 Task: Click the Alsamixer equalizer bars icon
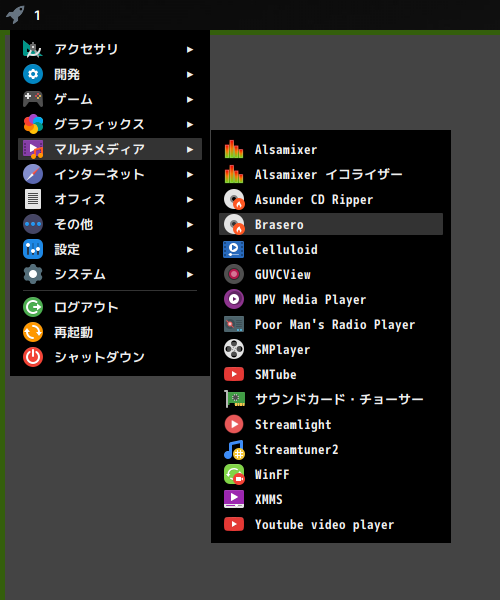(234, 149)
